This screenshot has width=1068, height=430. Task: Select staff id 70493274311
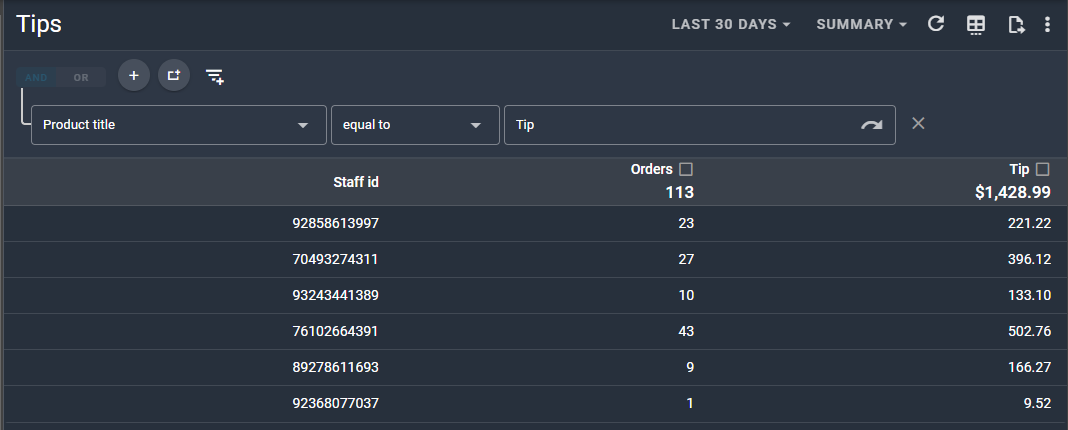click(x=335, y=259)
